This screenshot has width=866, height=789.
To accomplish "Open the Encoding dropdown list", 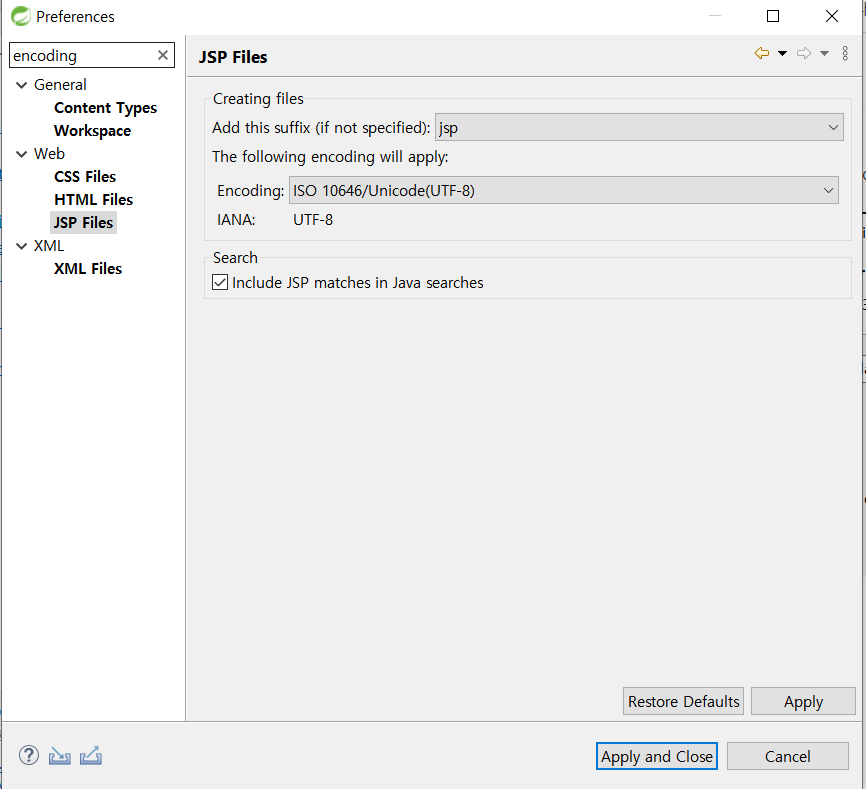I will [x=563, y=190].
